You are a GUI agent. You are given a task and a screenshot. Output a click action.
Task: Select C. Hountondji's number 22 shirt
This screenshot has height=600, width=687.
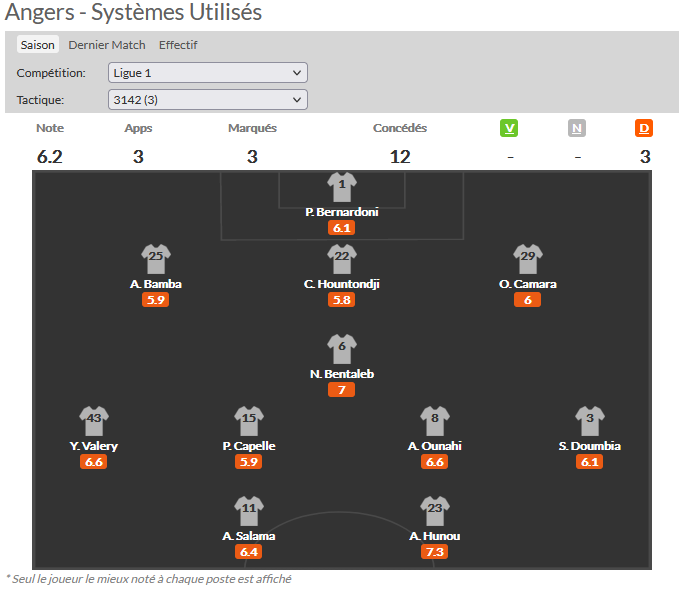click(342, 258)
